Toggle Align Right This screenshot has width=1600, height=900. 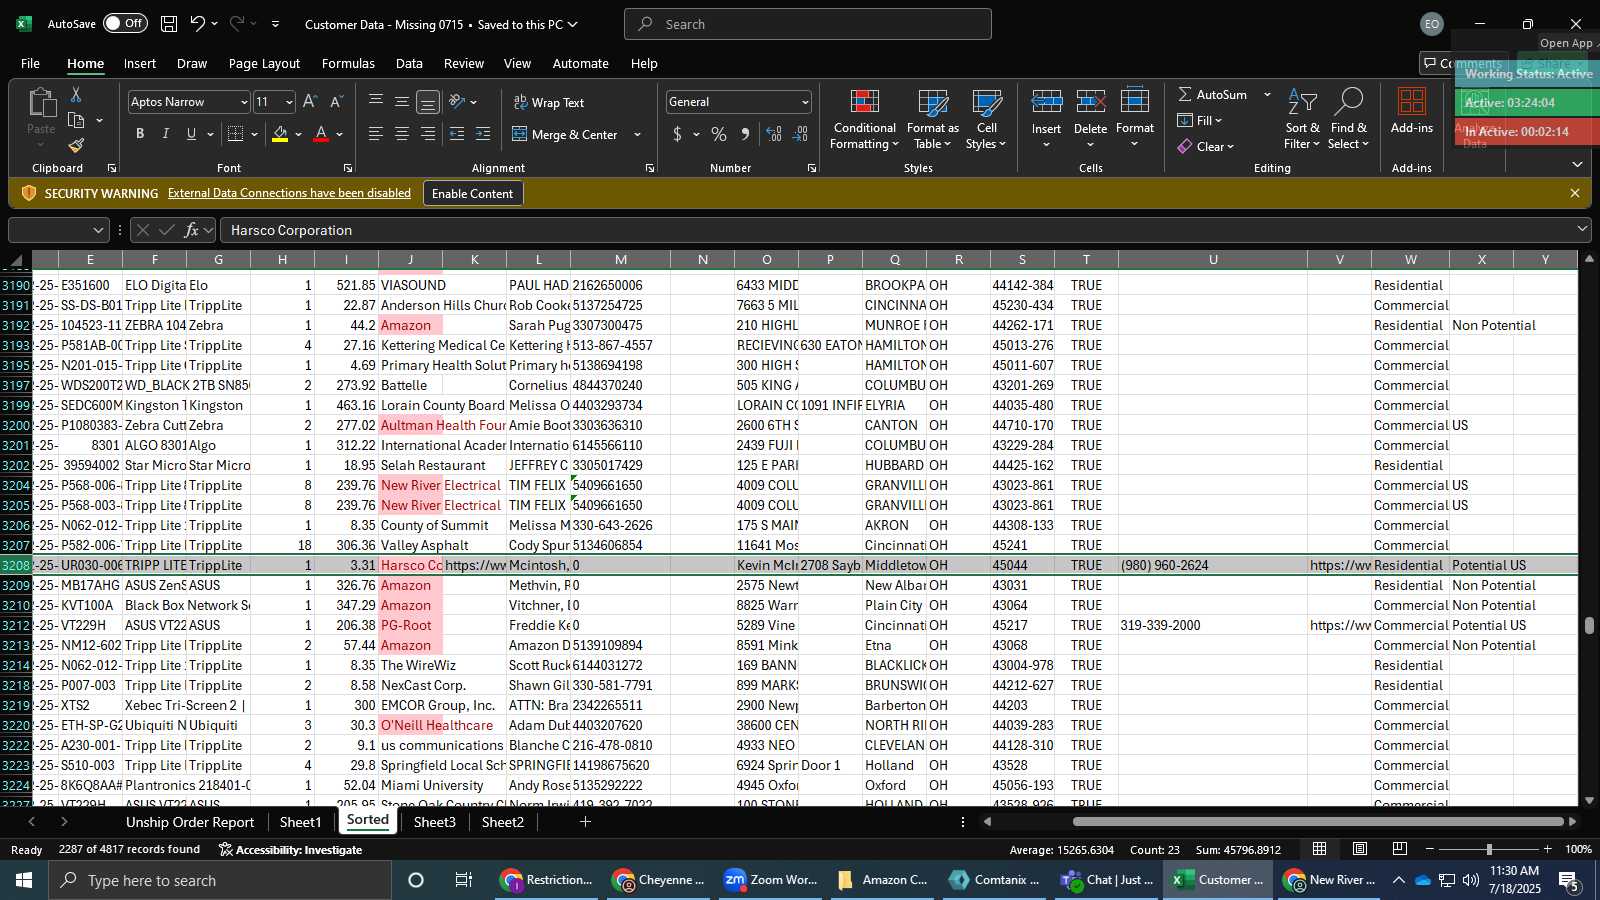click(428, 134)
